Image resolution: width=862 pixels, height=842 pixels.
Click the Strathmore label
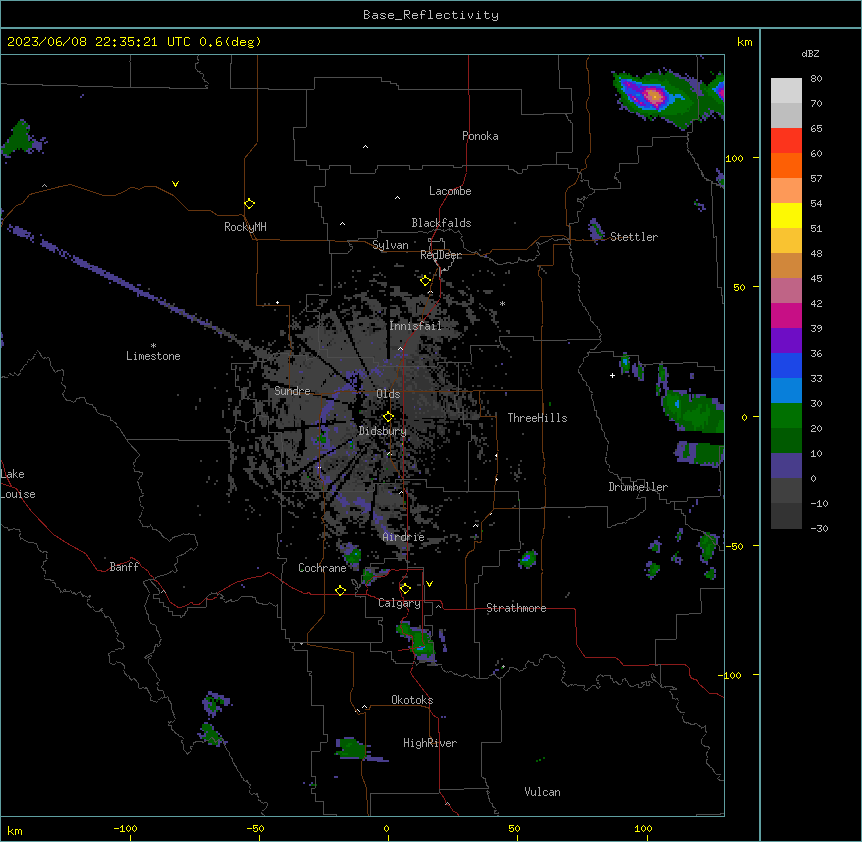coord(516,608)
